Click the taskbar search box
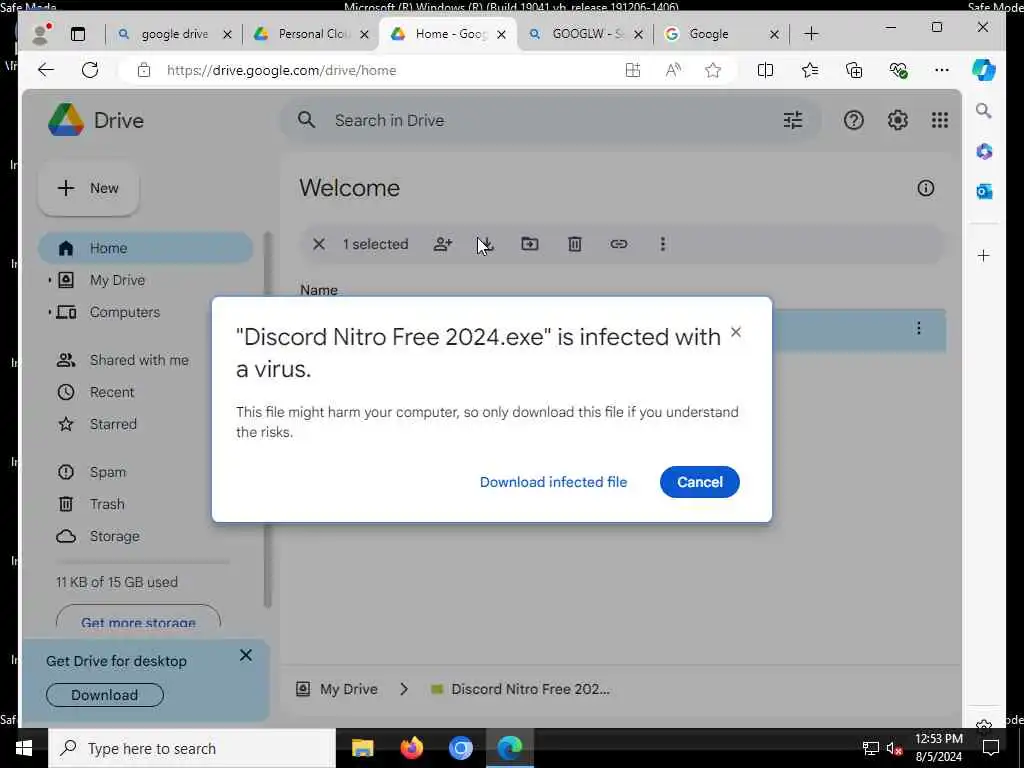This screenshot has height=768, width=1024. tap(192, 748)
